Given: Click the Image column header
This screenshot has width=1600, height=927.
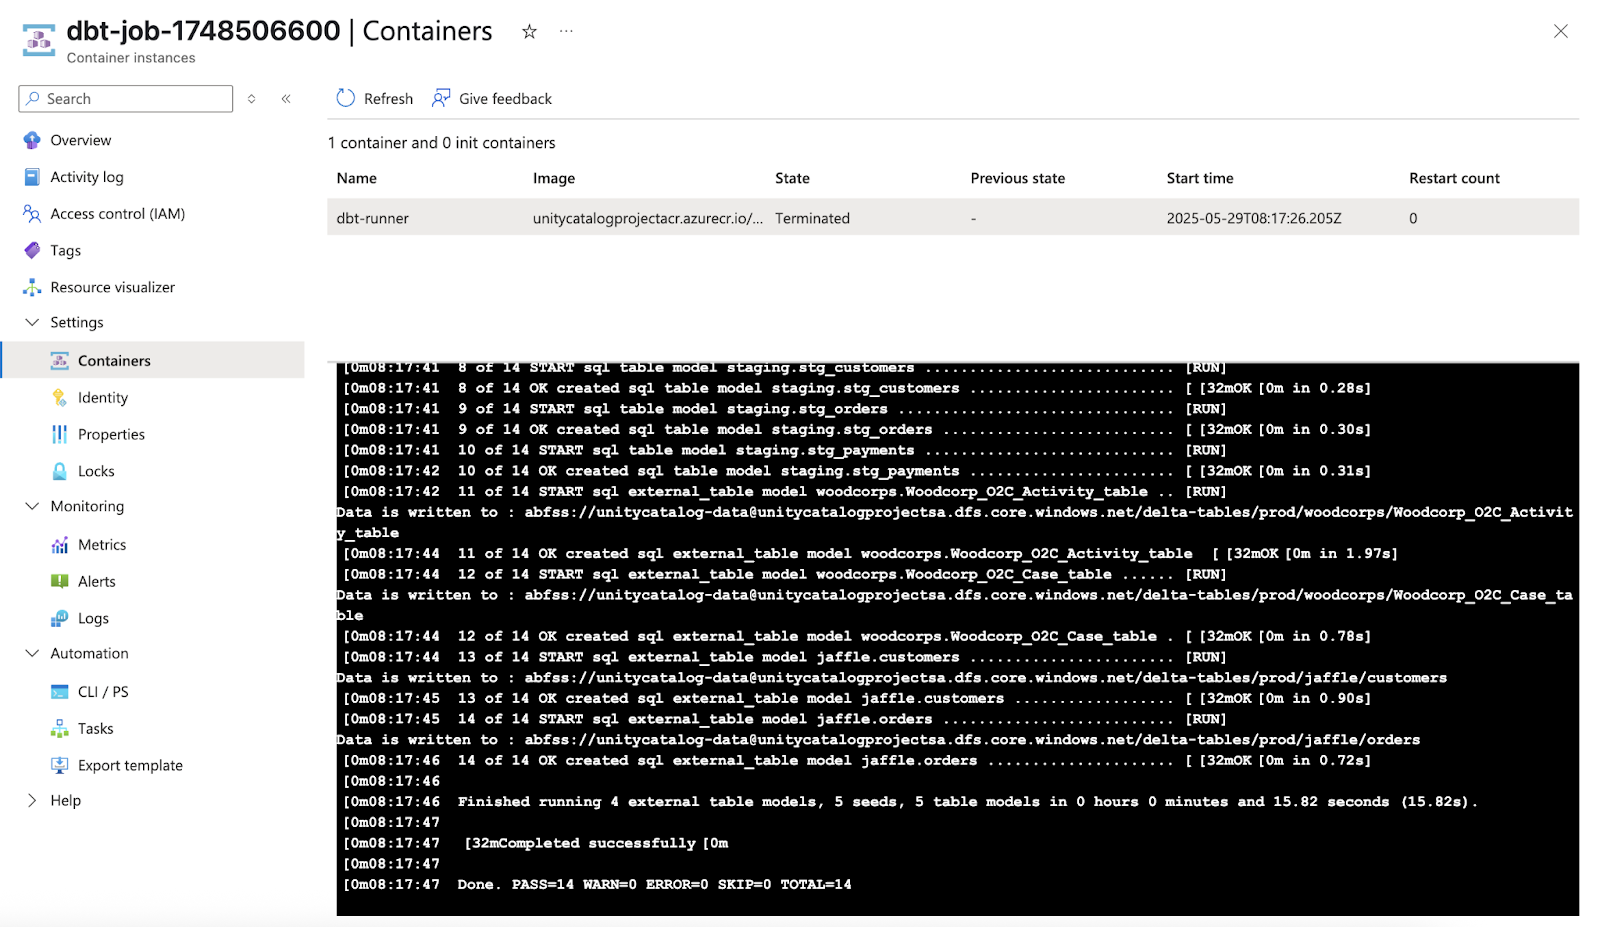Looking at the screenshot, I should (x=554, y=178).
